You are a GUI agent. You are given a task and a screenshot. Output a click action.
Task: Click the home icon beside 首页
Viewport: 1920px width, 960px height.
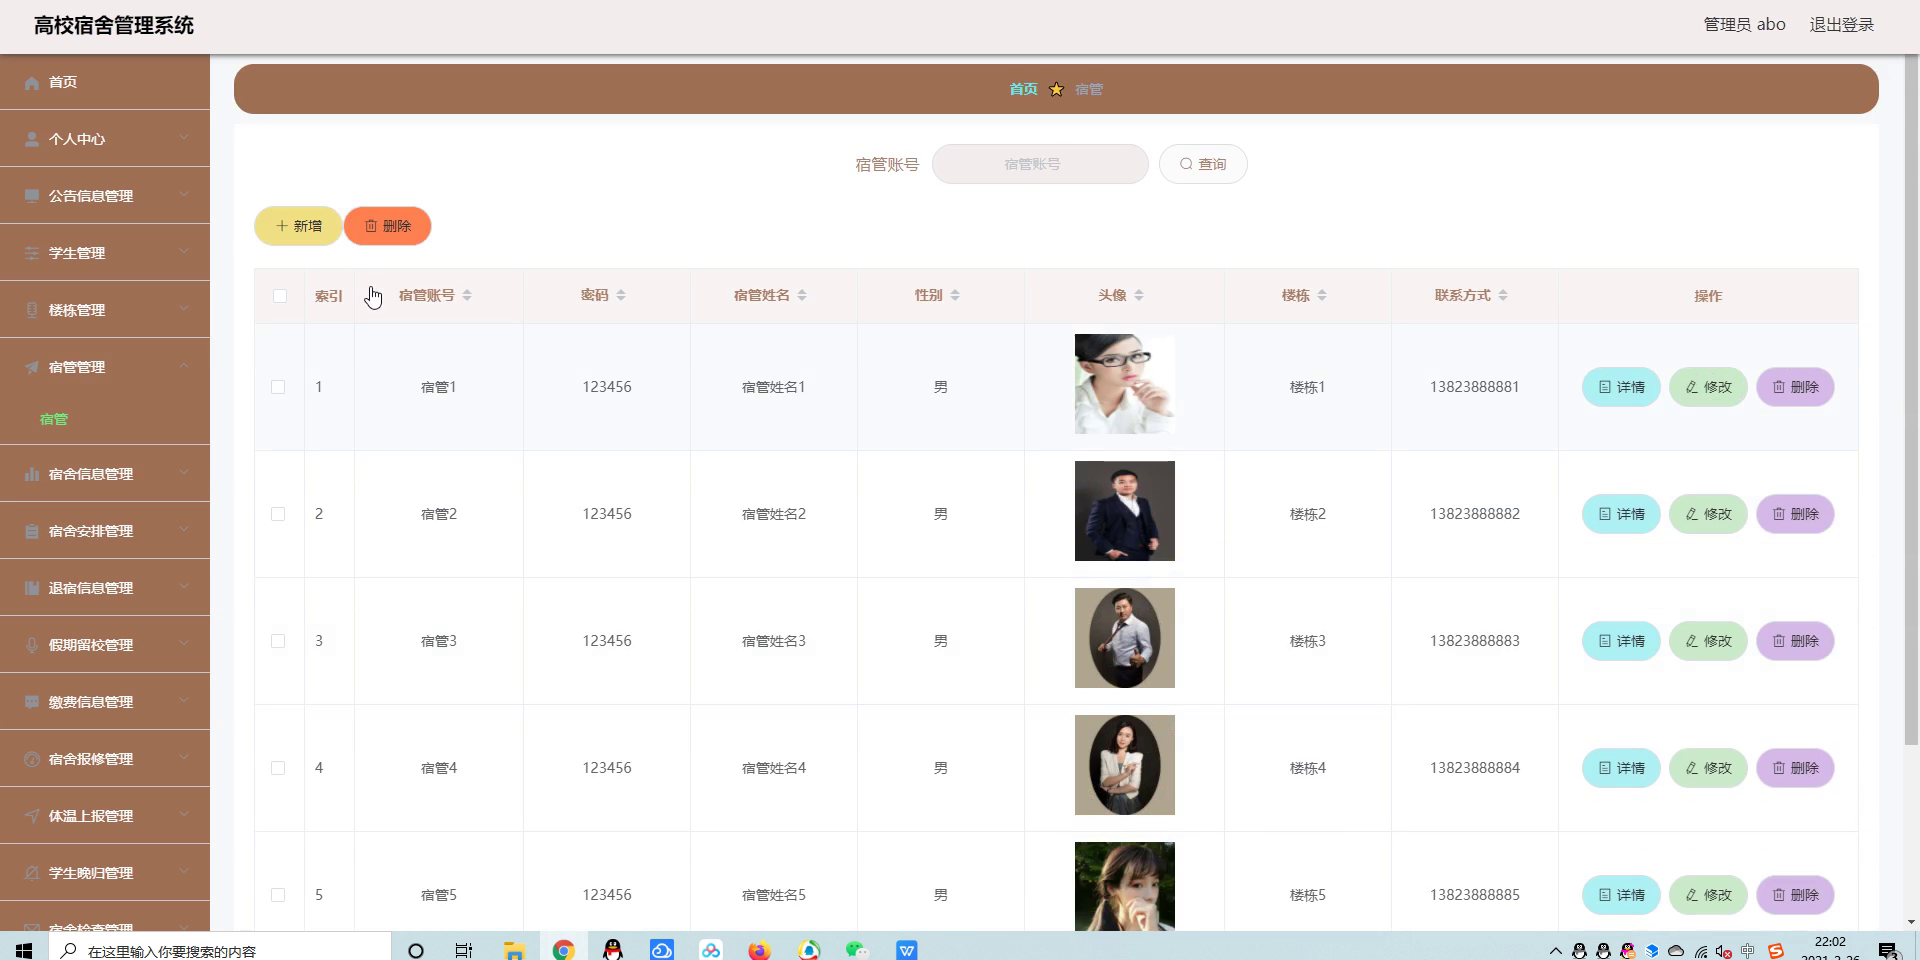(32, 83)
